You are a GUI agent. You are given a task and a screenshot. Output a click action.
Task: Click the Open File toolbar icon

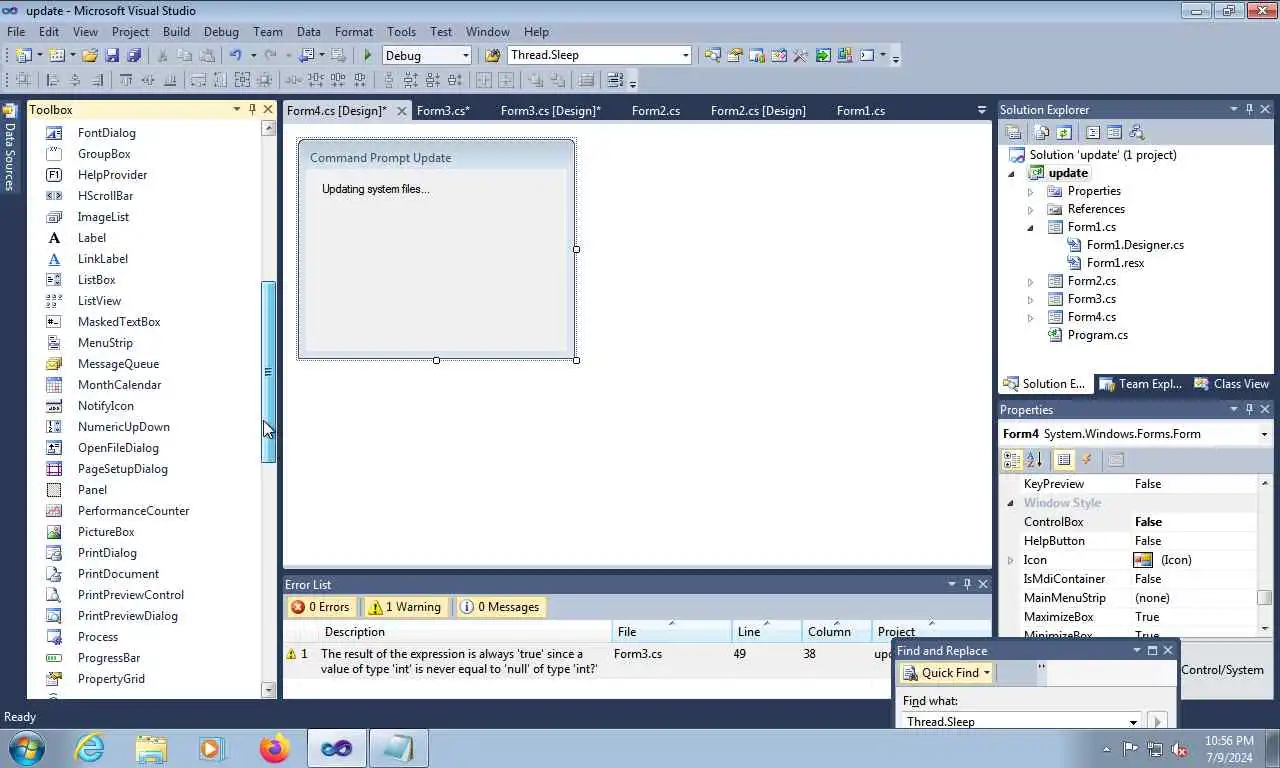(x=90, y=56)
